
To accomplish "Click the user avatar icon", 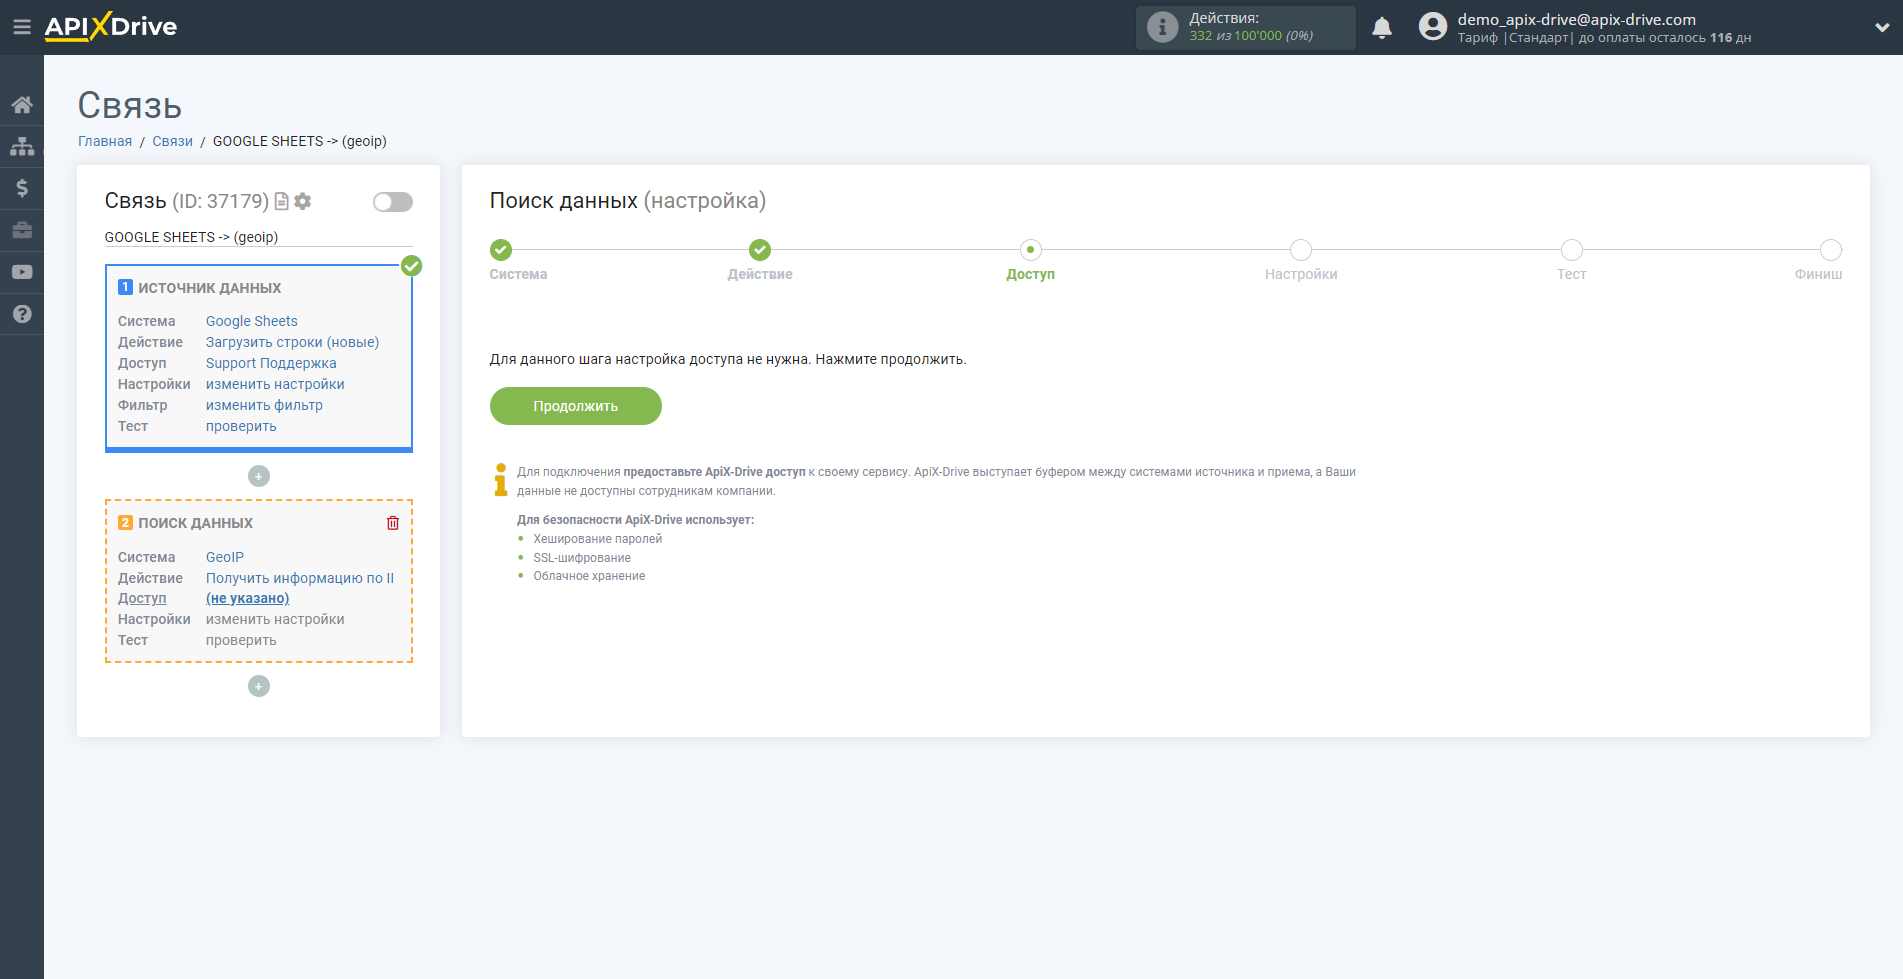I will (x=1433, y=27).
